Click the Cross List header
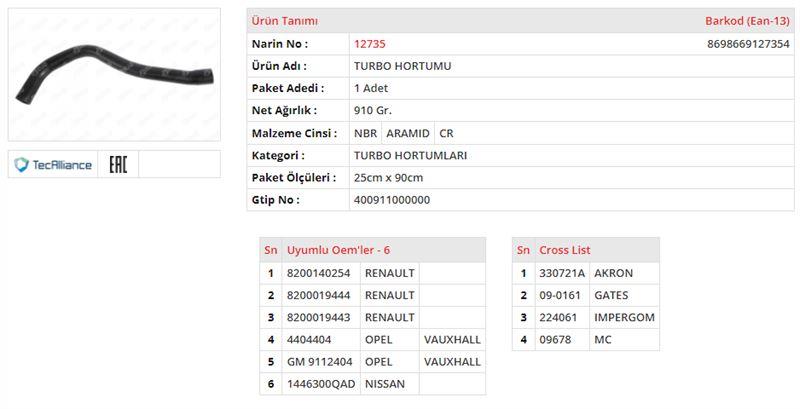This screenshot has height=409, width=800. point(565,250)
